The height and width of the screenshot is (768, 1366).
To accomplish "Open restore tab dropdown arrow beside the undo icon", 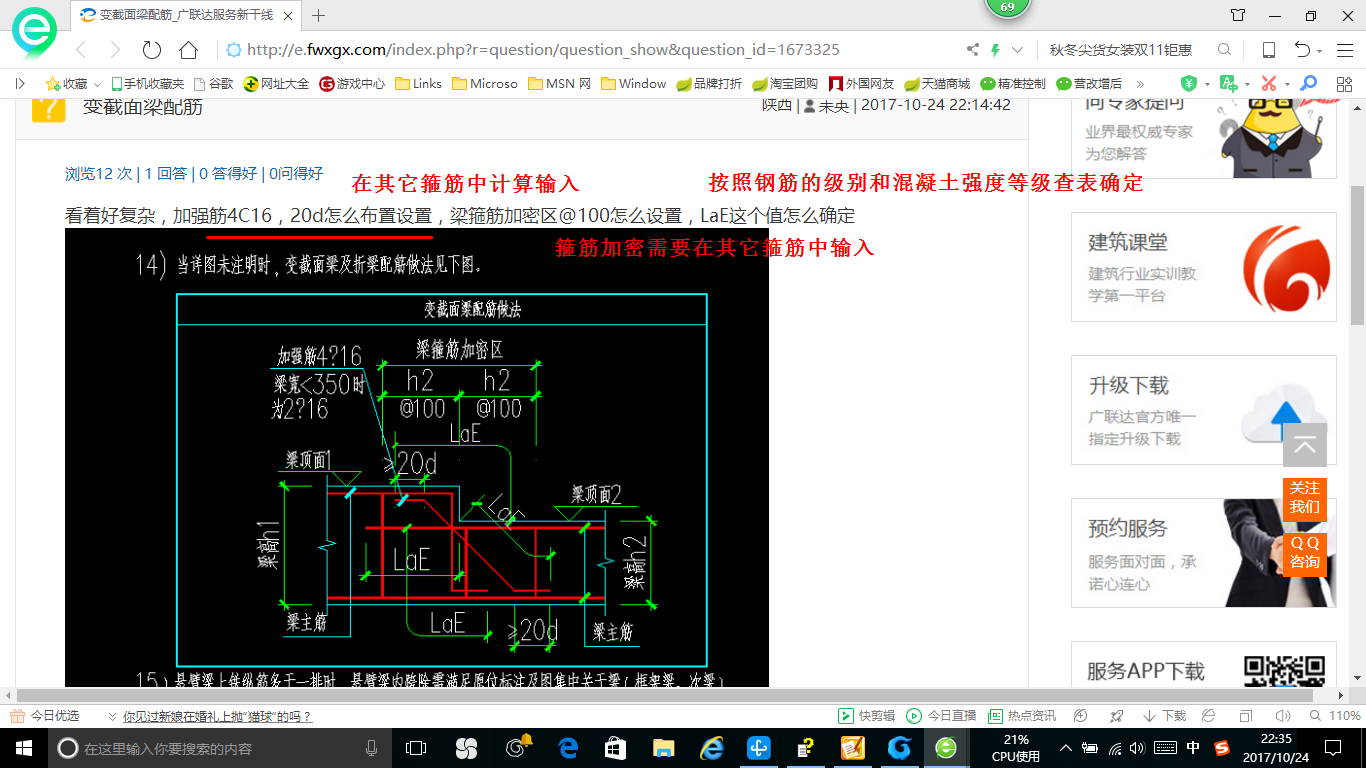I will tap(1319, 51).
